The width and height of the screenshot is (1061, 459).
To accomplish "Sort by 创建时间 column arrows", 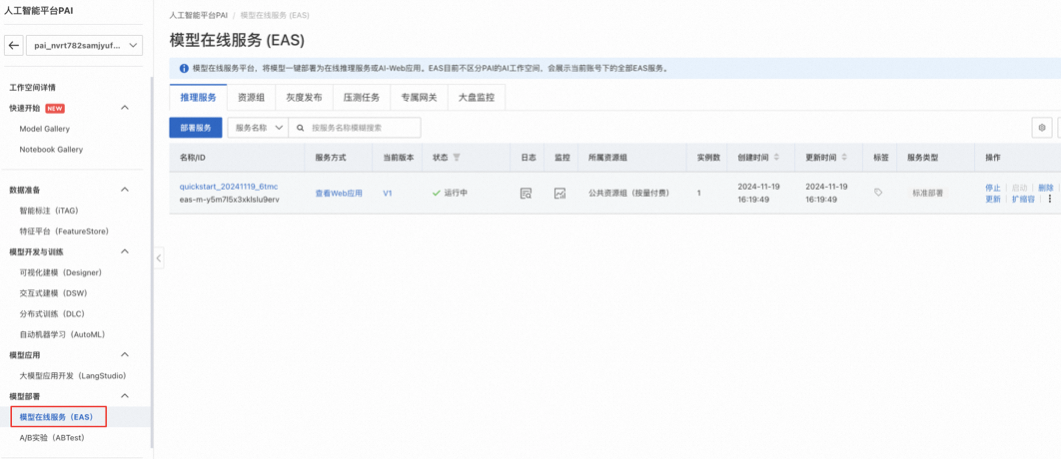I will pyautogui.click(x=776, y=157).
